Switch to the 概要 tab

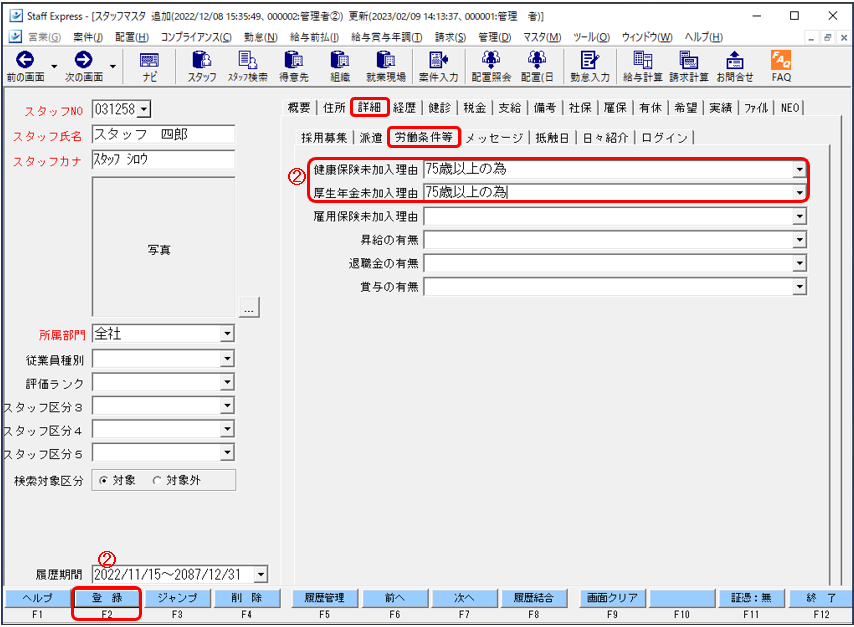click(299, 108)
